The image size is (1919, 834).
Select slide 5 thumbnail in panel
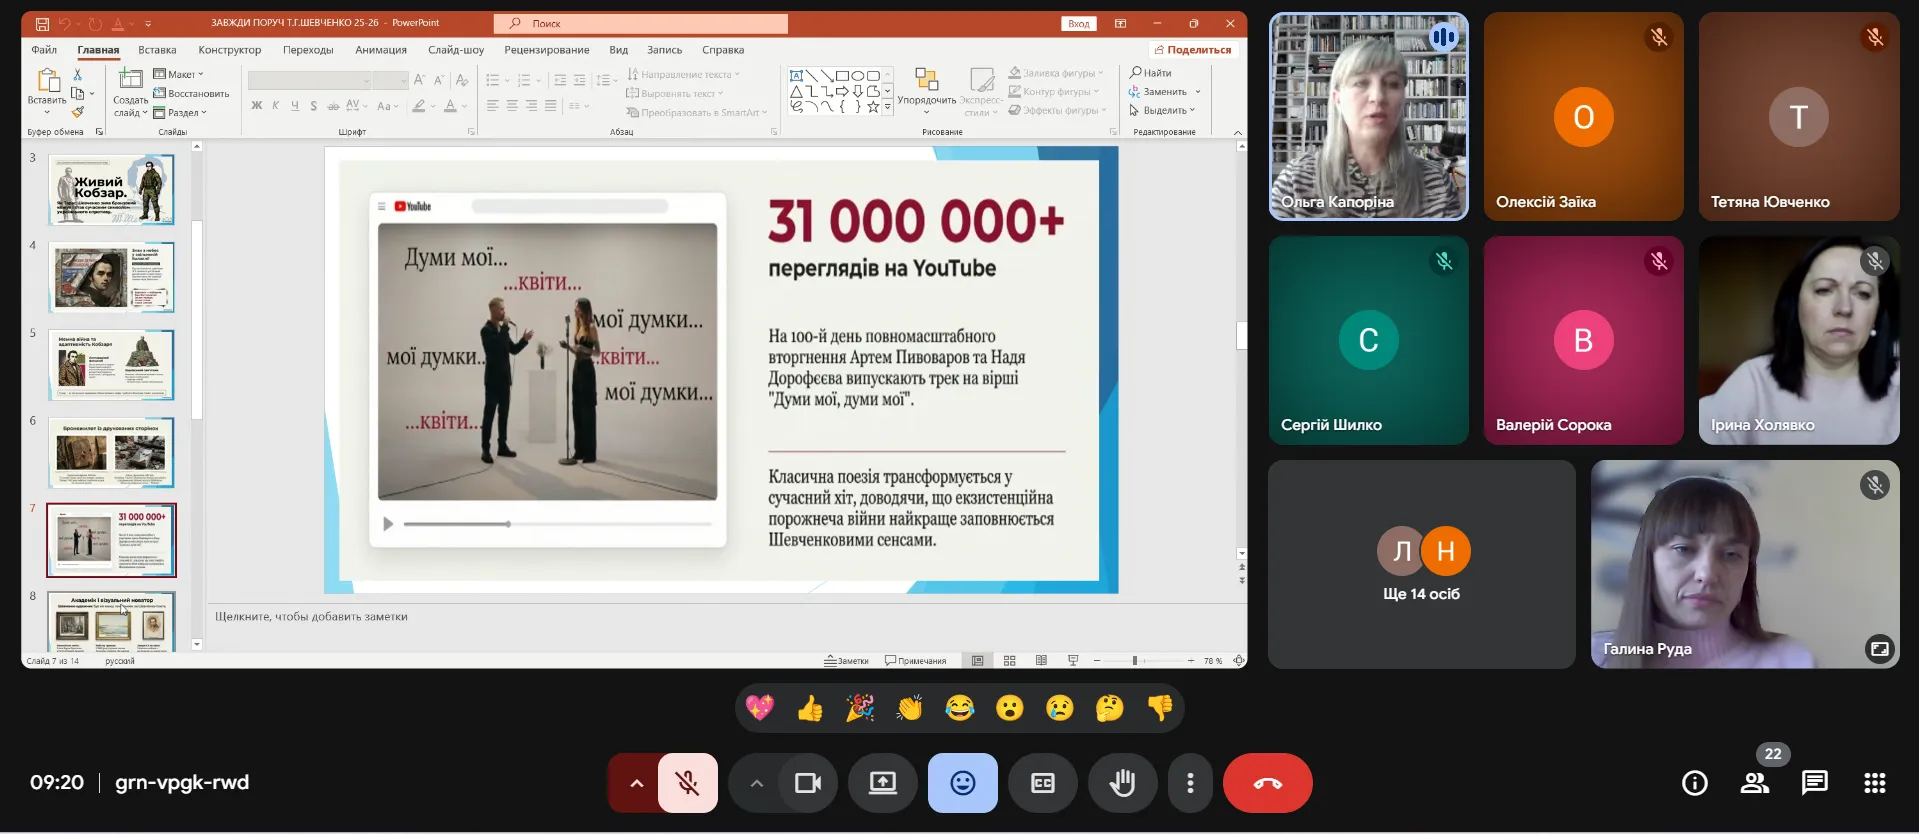pos(112,365)
